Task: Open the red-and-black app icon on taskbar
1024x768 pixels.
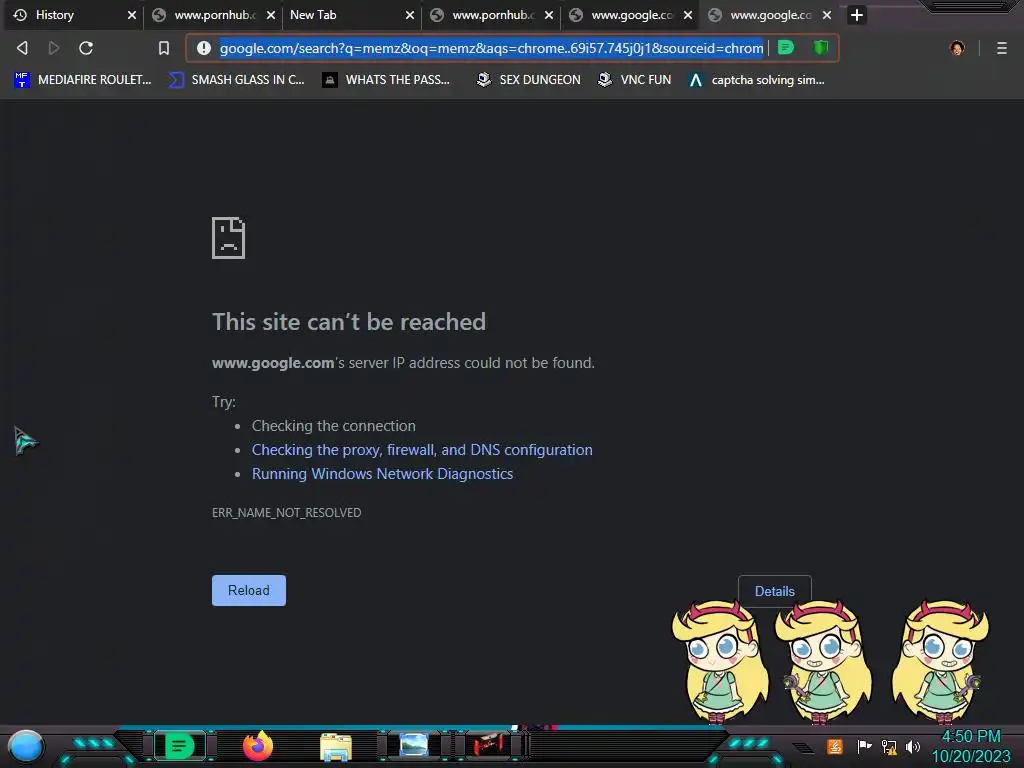Action: tap(489, 745)
